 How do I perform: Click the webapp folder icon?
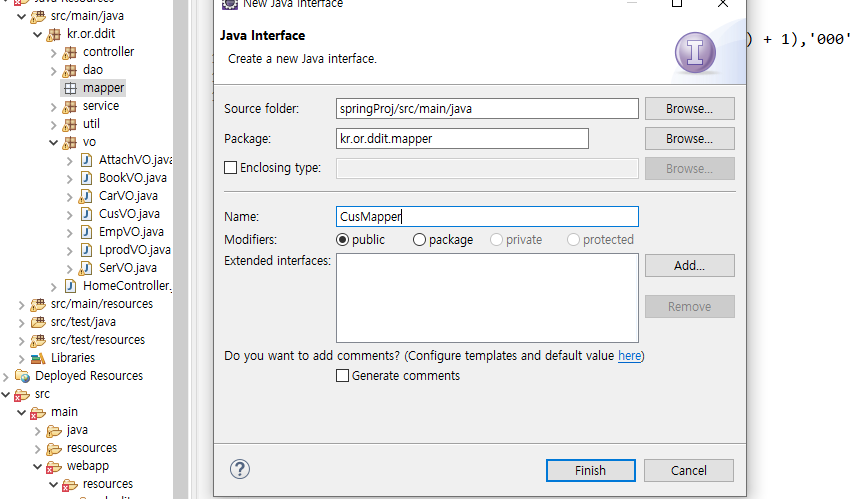point(53,466)
